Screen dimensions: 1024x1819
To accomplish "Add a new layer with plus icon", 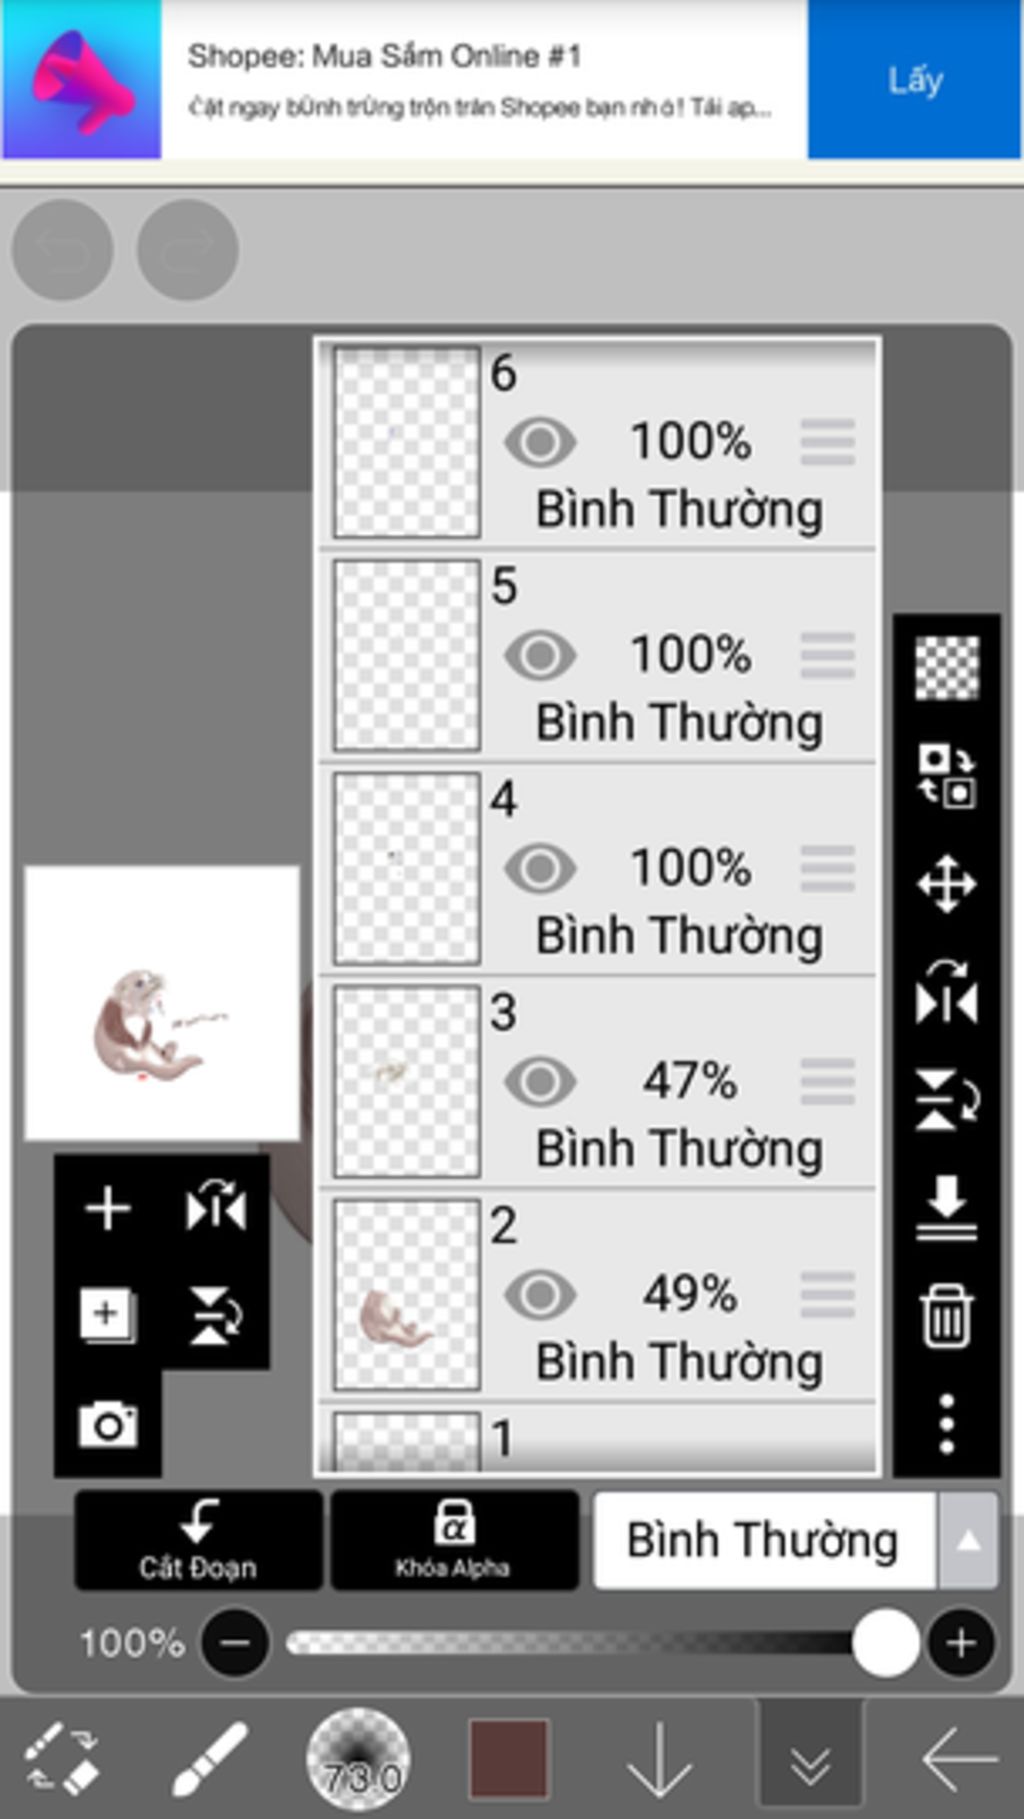I will coord(107,1209).
